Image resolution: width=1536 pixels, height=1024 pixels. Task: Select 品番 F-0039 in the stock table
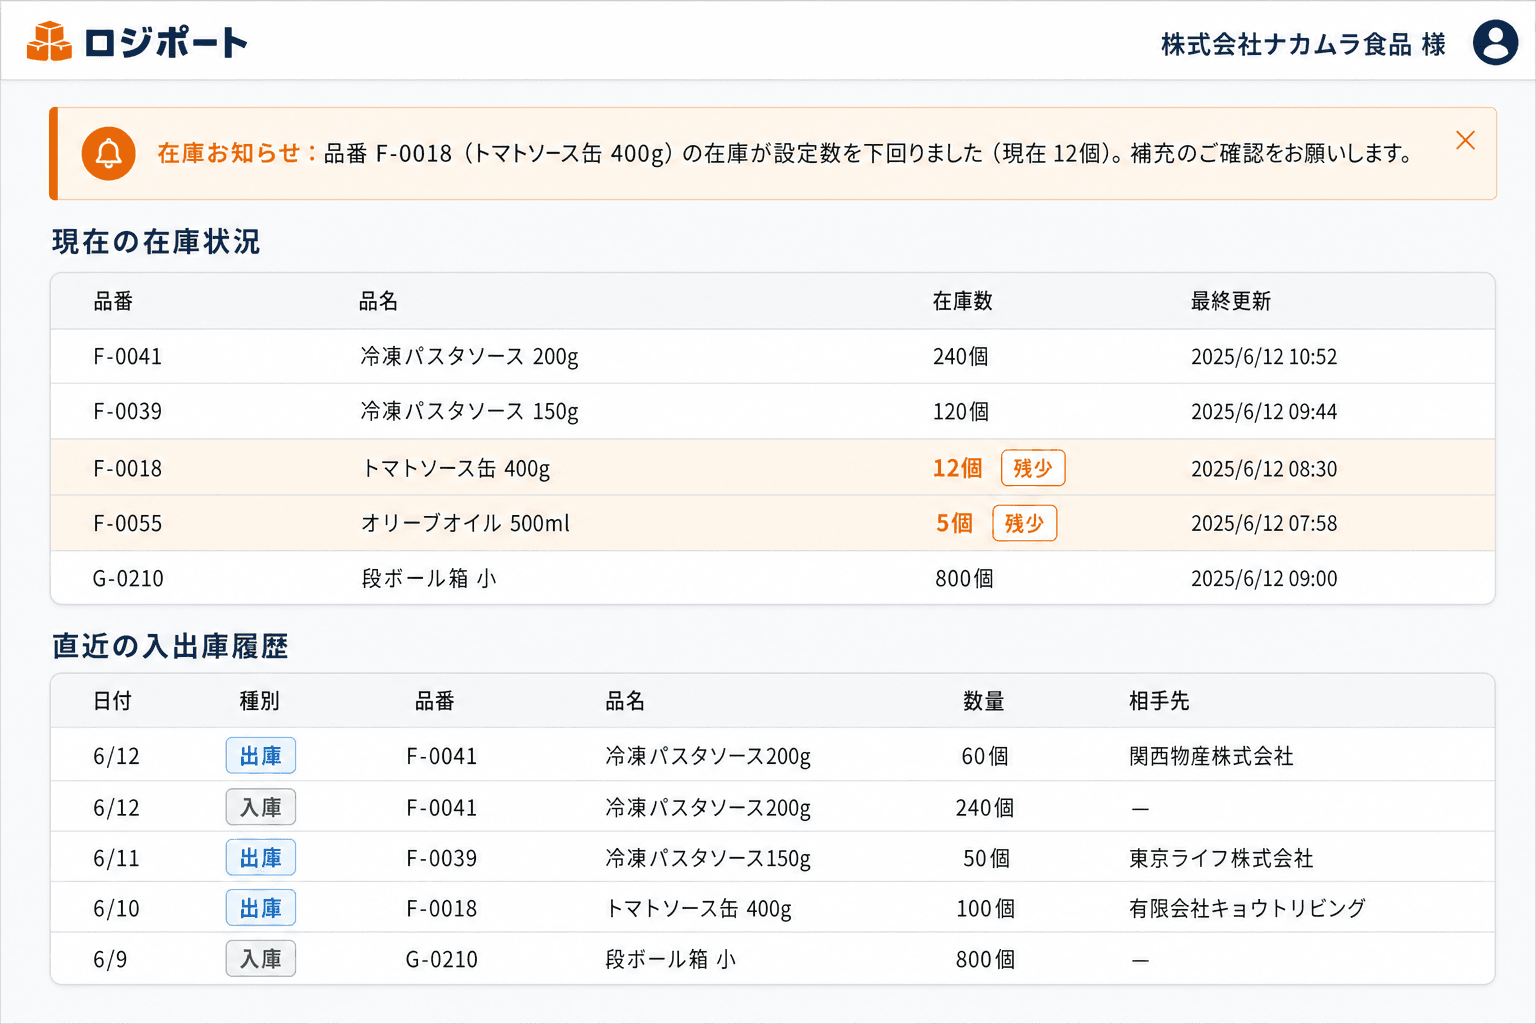(128, 411)
